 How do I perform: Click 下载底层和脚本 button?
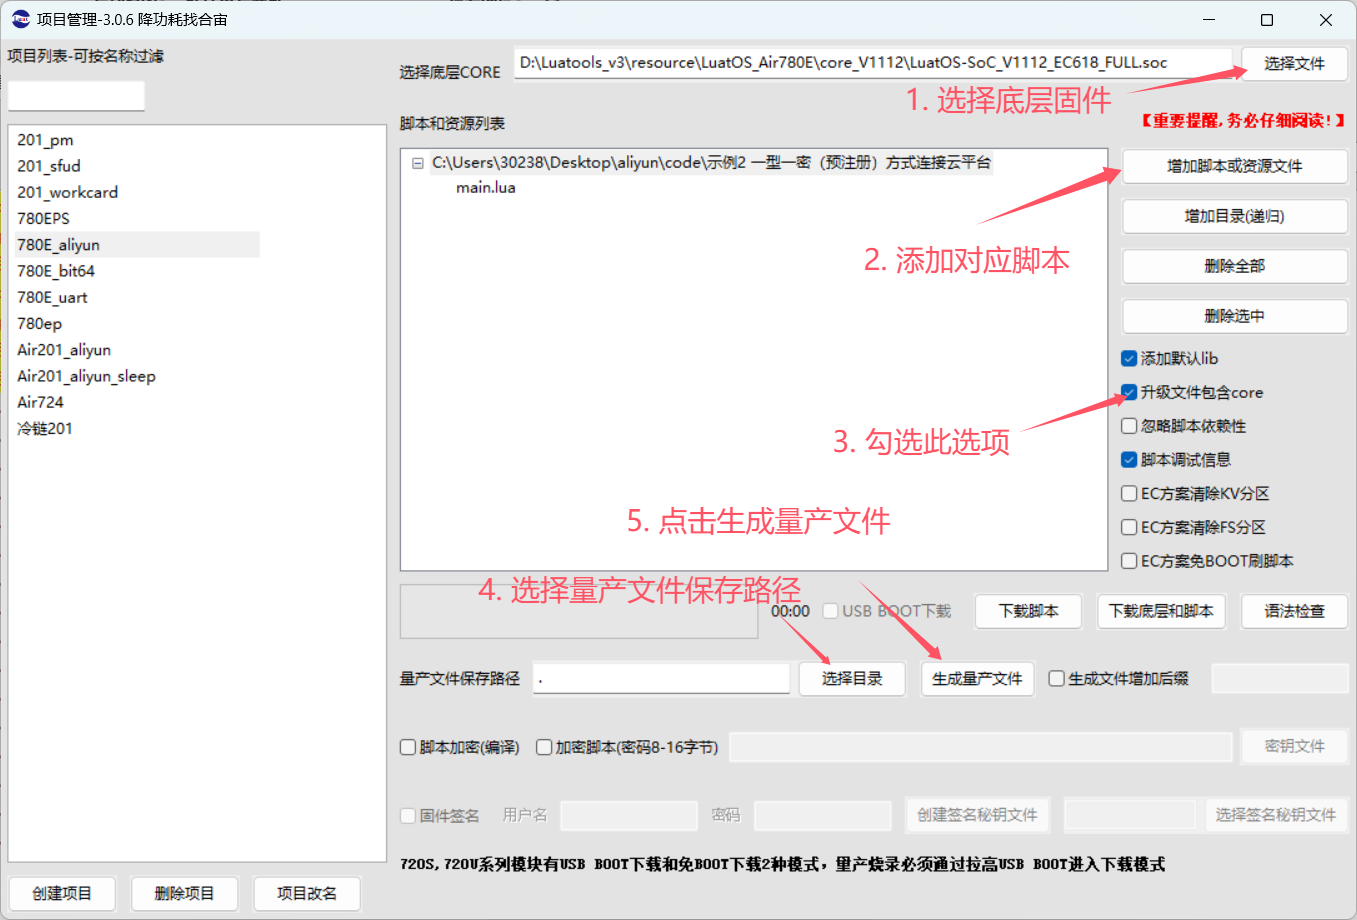[x=1161, y=611]
